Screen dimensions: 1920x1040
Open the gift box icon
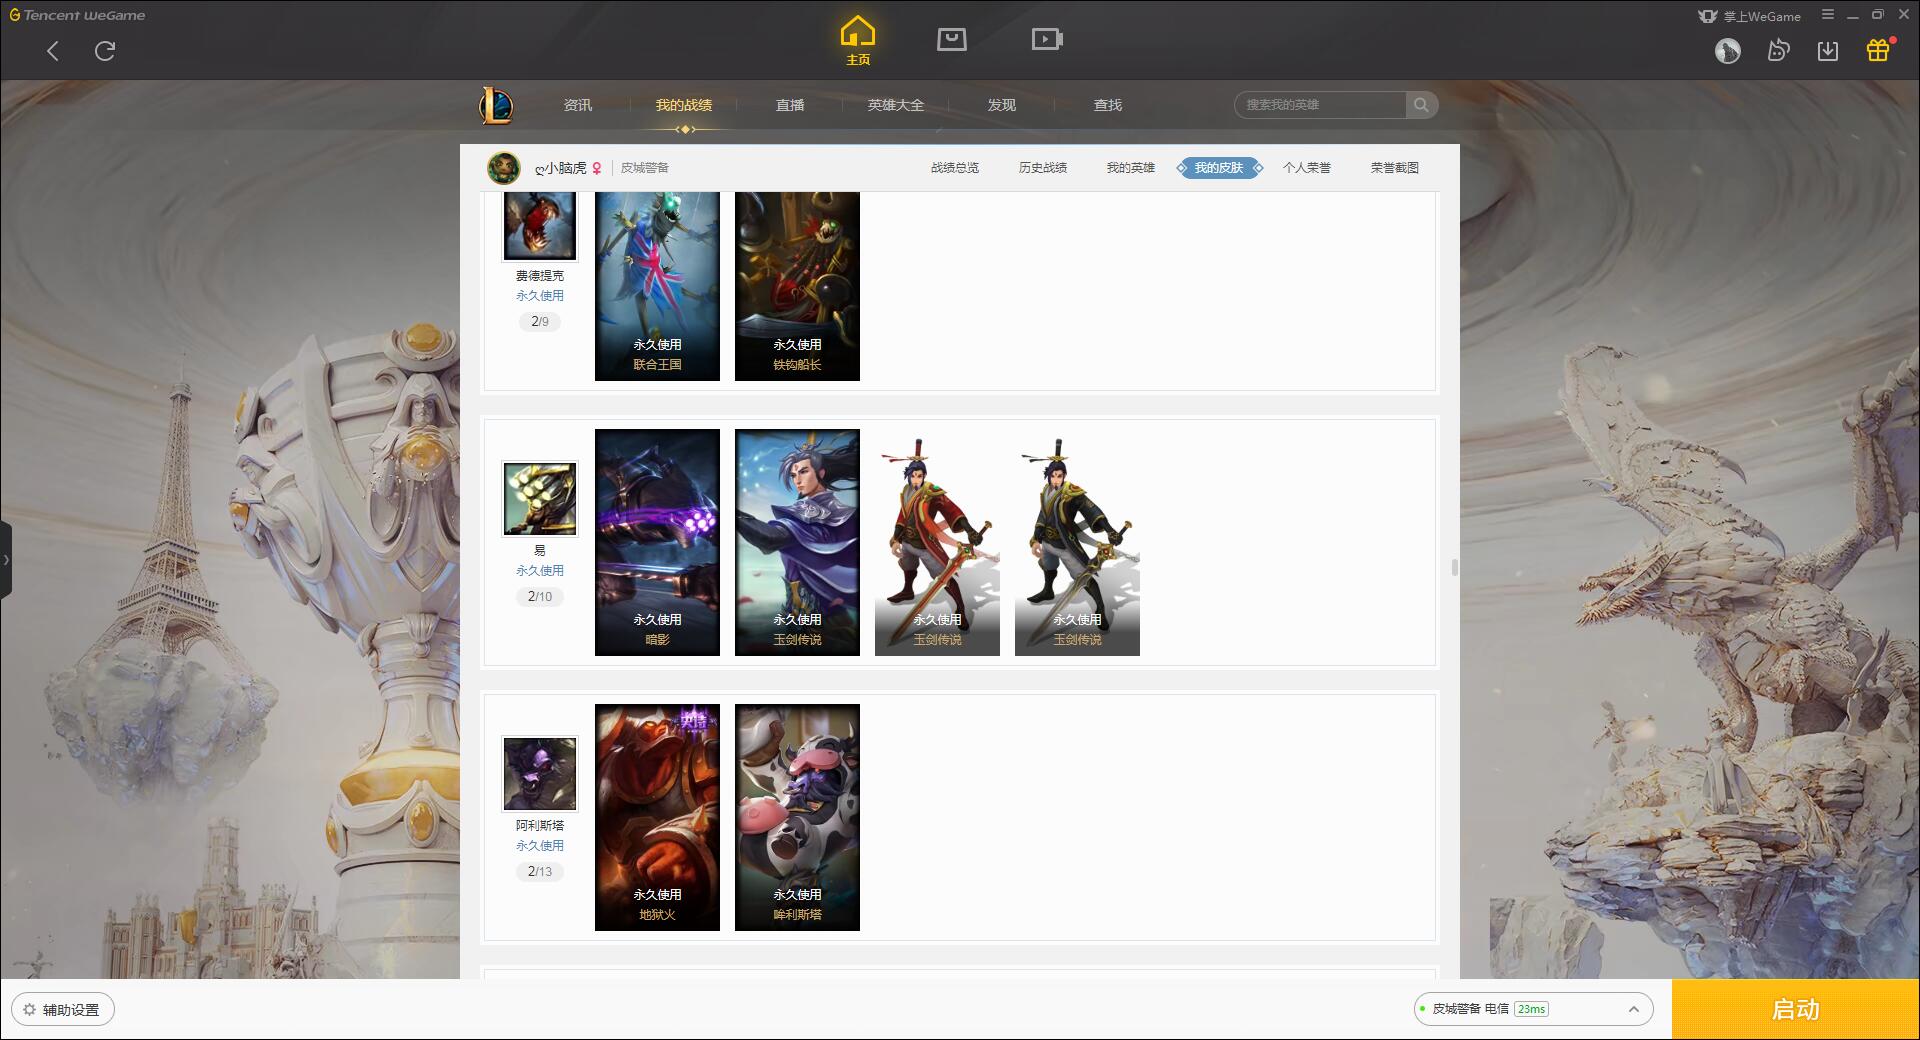(1878, 50)
